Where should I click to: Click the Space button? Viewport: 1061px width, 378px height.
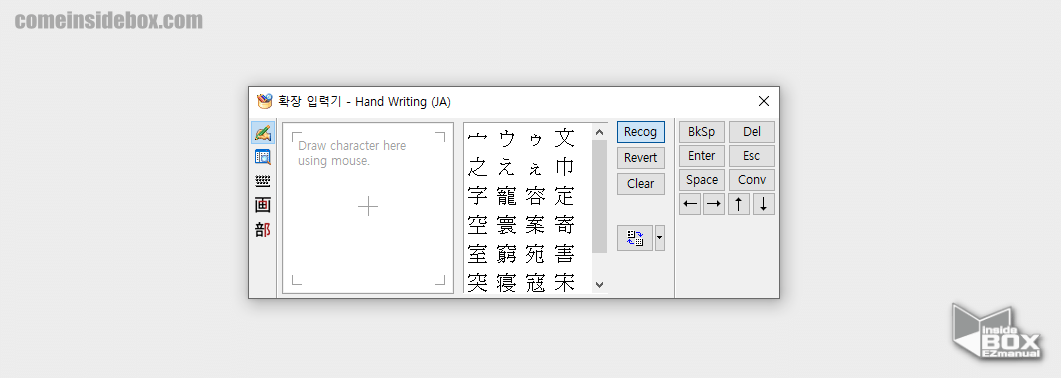point(702,180)
